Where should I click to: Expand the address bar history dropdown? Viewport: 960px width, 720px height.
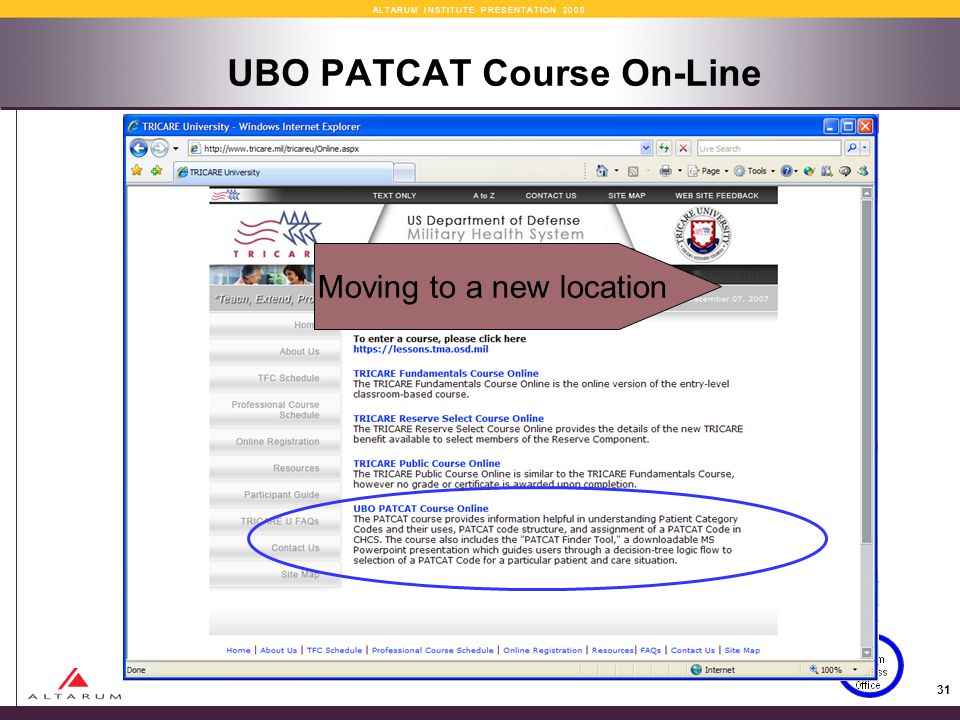coord(646,148)
